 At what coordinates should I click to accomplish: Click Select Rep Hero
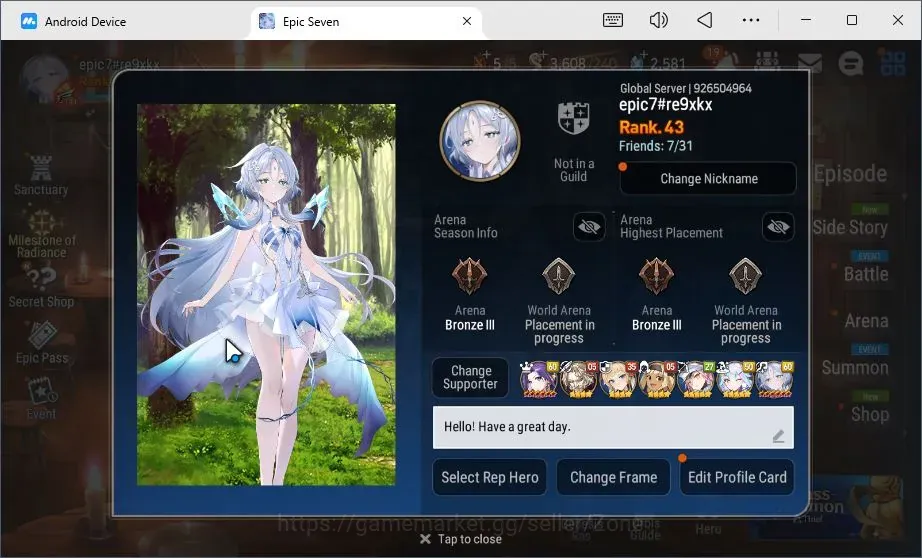(489, 477)
